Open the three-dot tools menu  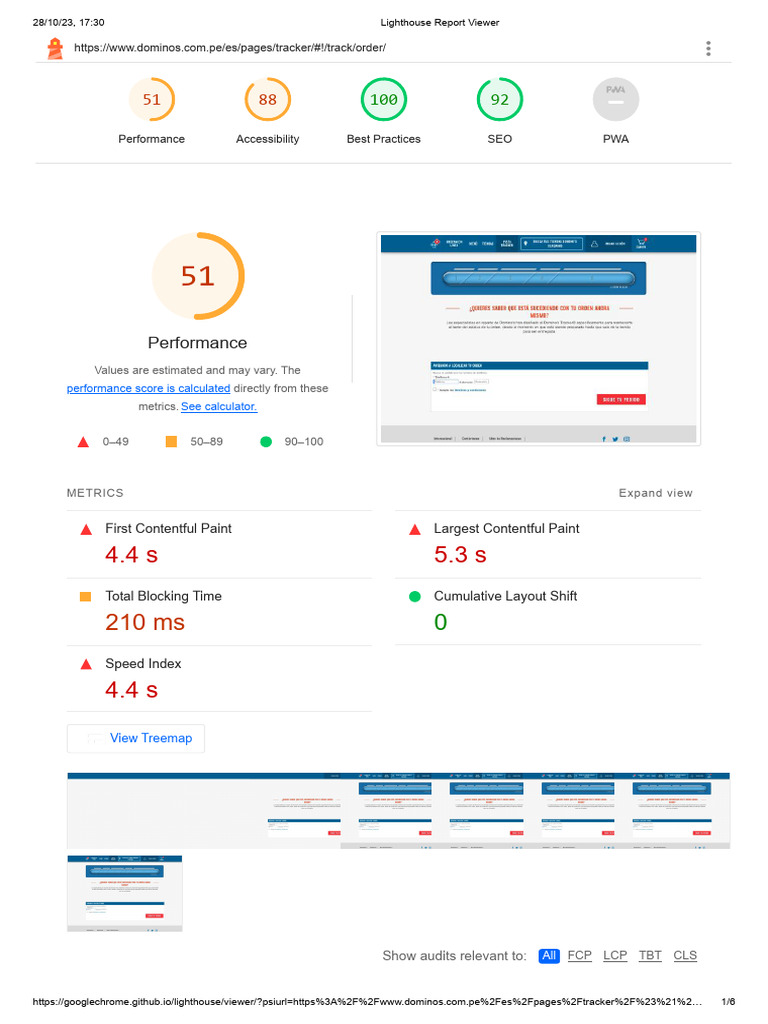tap(708, 48)
